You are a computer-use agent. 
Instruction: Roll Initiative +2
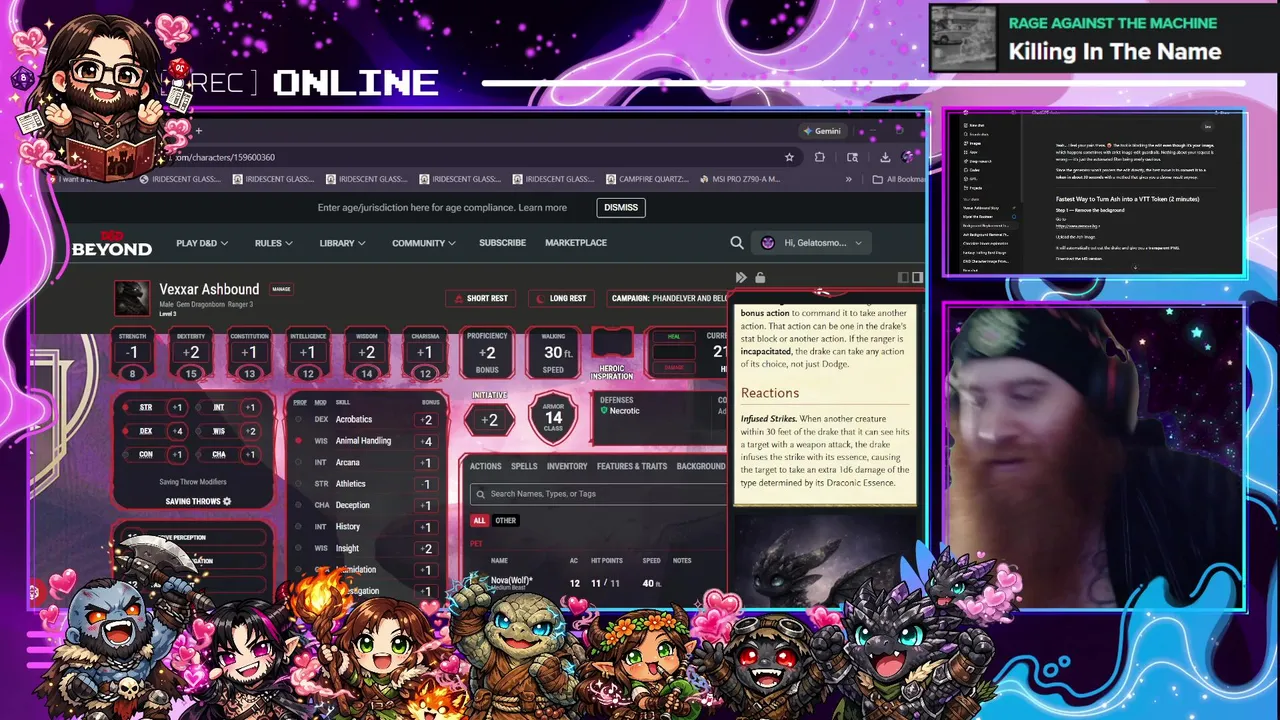[489, 420]
